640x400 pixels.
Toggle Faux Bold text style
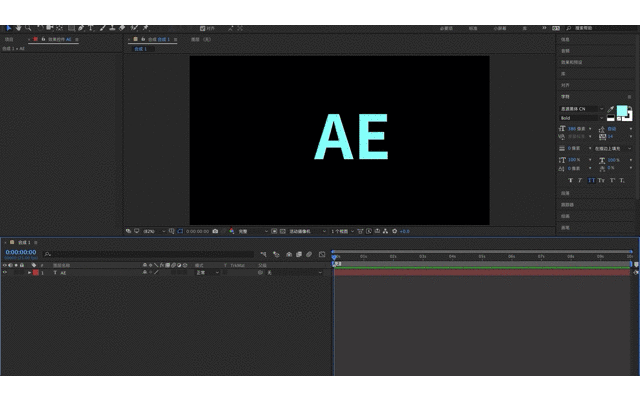click(x=571, y=180)
